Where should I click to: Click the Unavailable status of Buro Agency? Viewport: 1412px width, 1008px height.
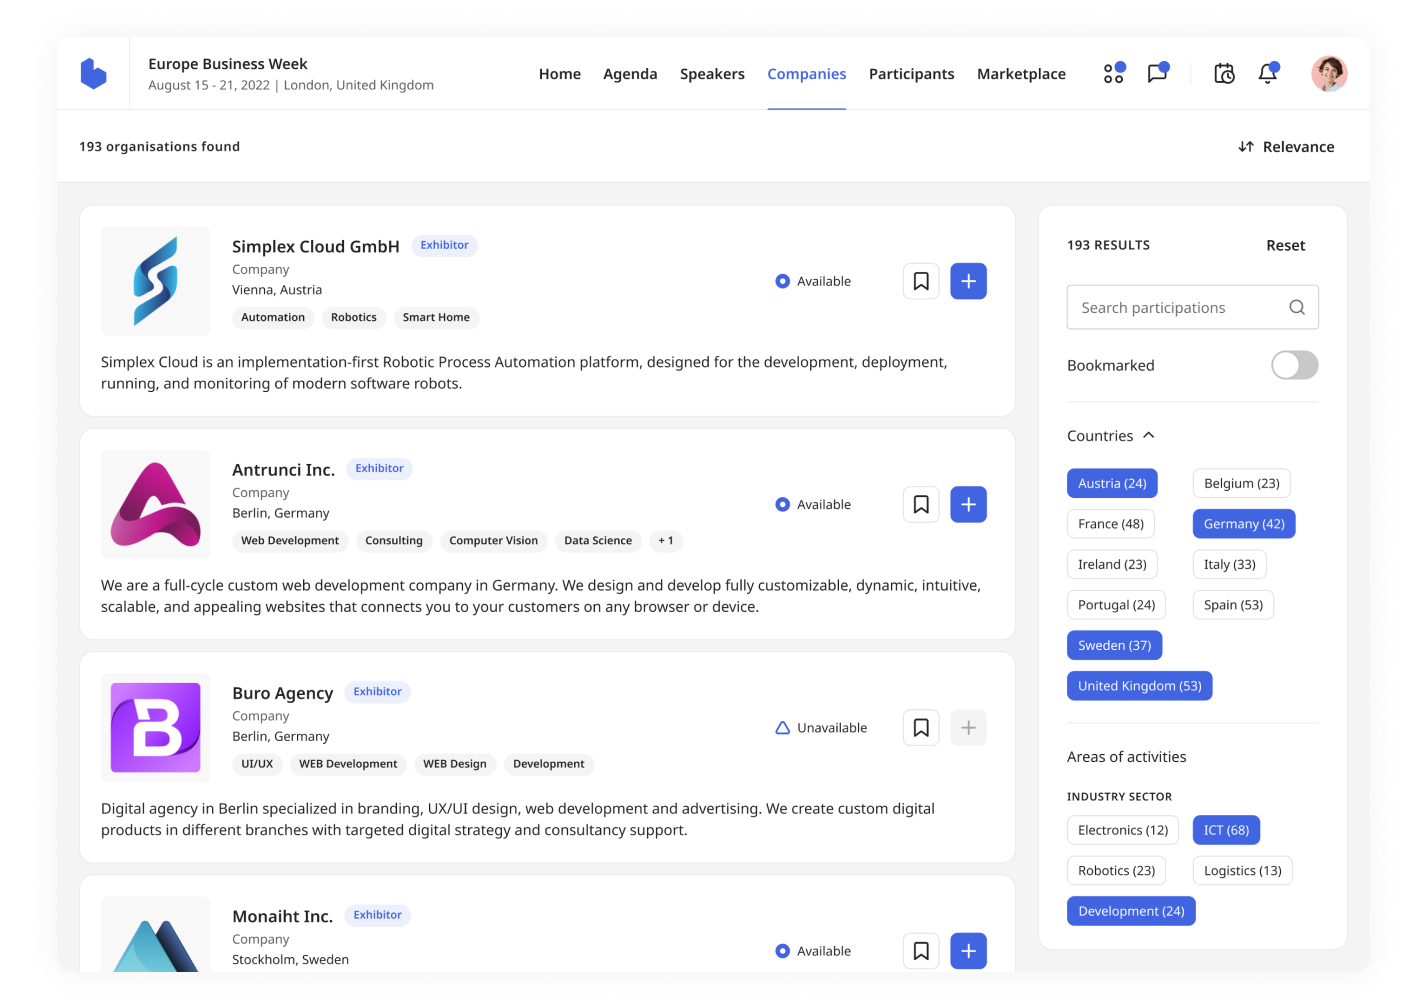[821, 728]
